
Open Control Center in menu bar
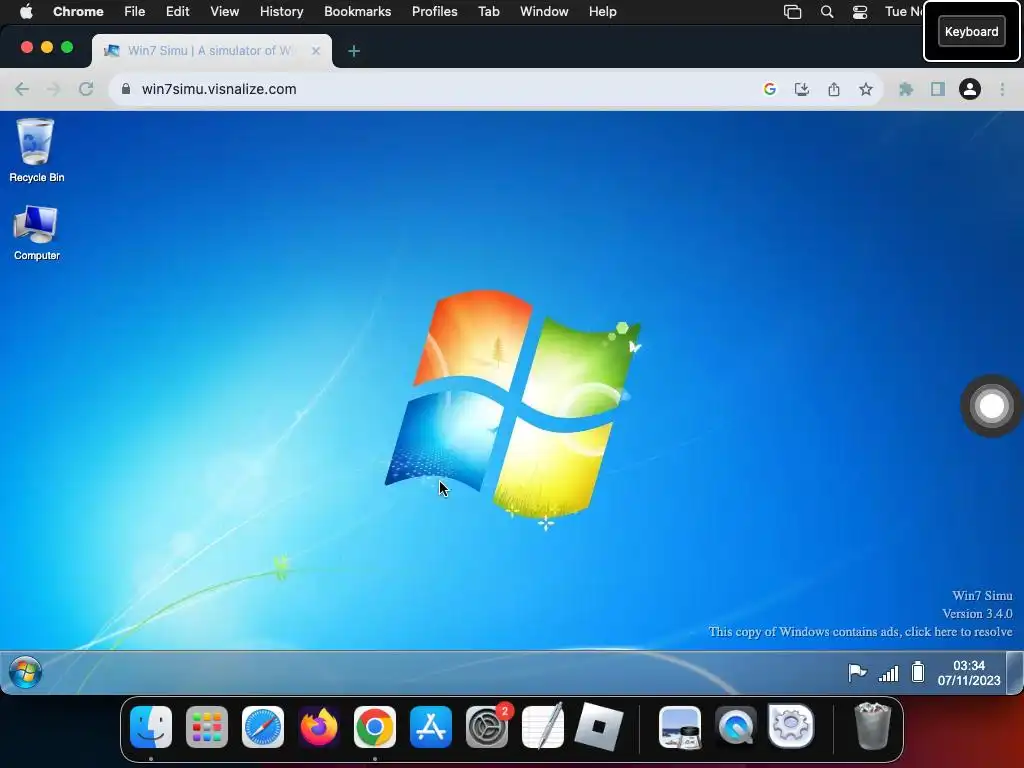point(860,12)
